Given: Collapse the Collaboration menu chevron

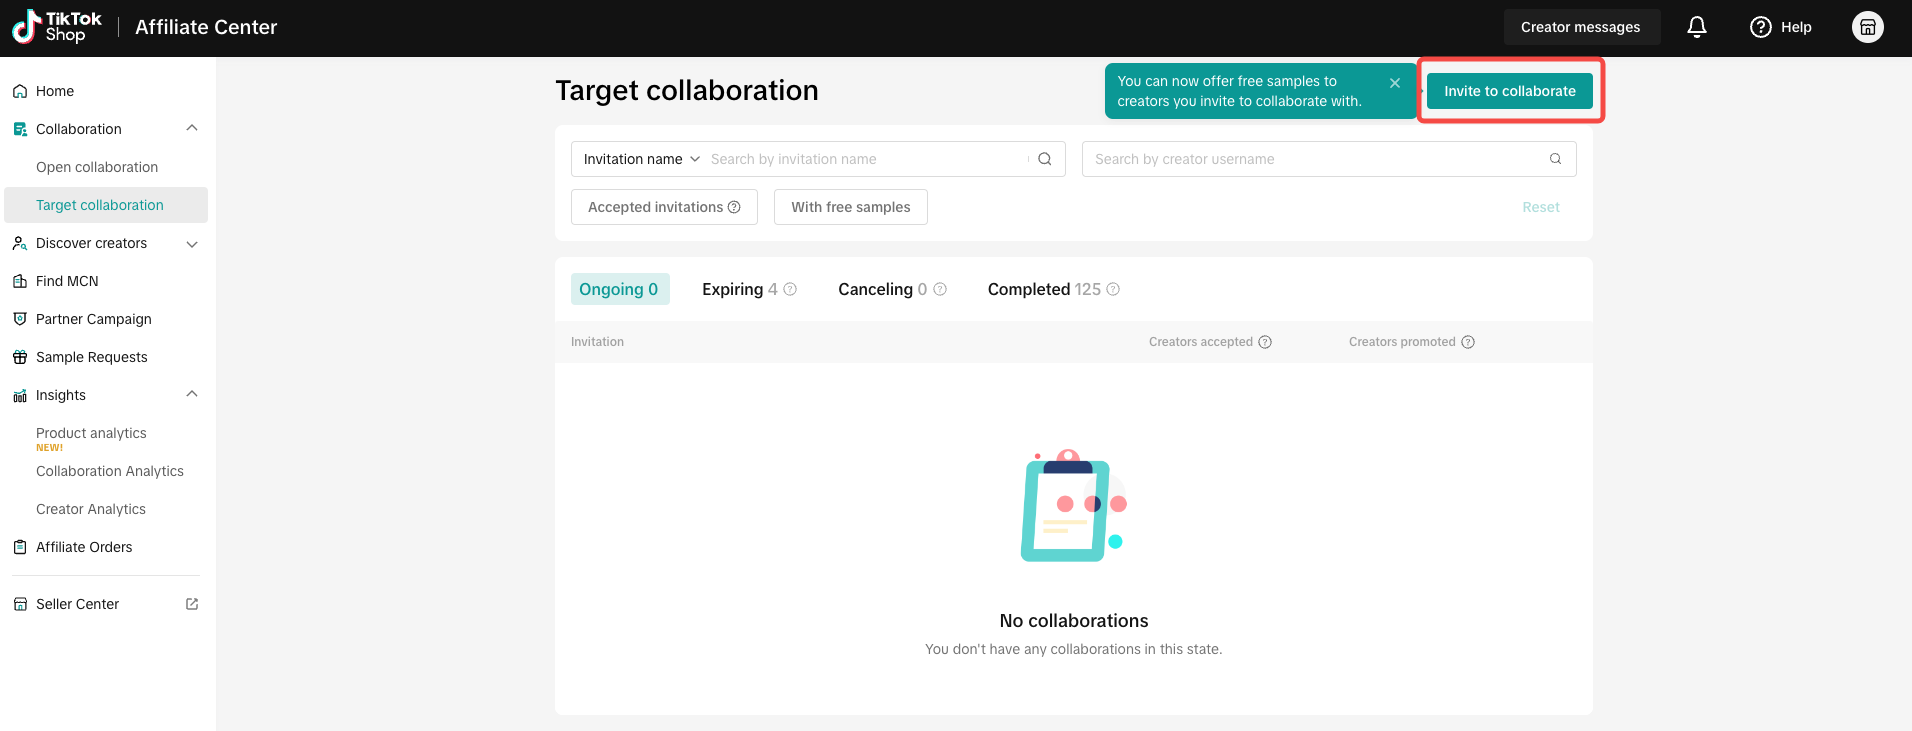Looking at the screenshot, I should click(192, 128).
